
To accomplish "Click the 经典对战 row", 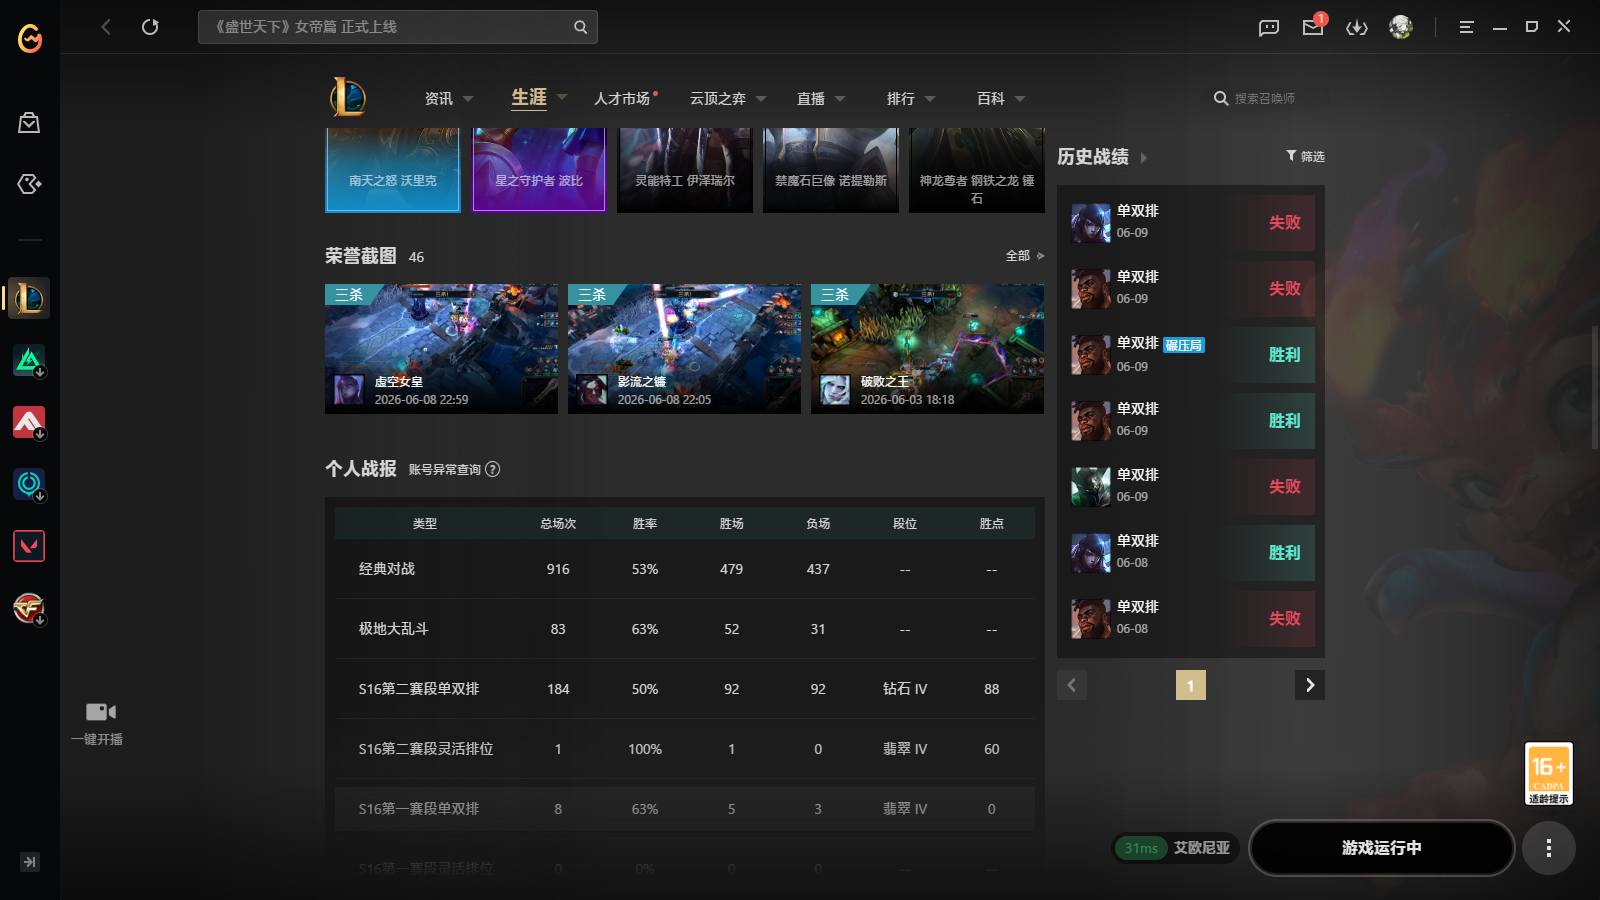I will pyautogui.click(x=685, y=569).
